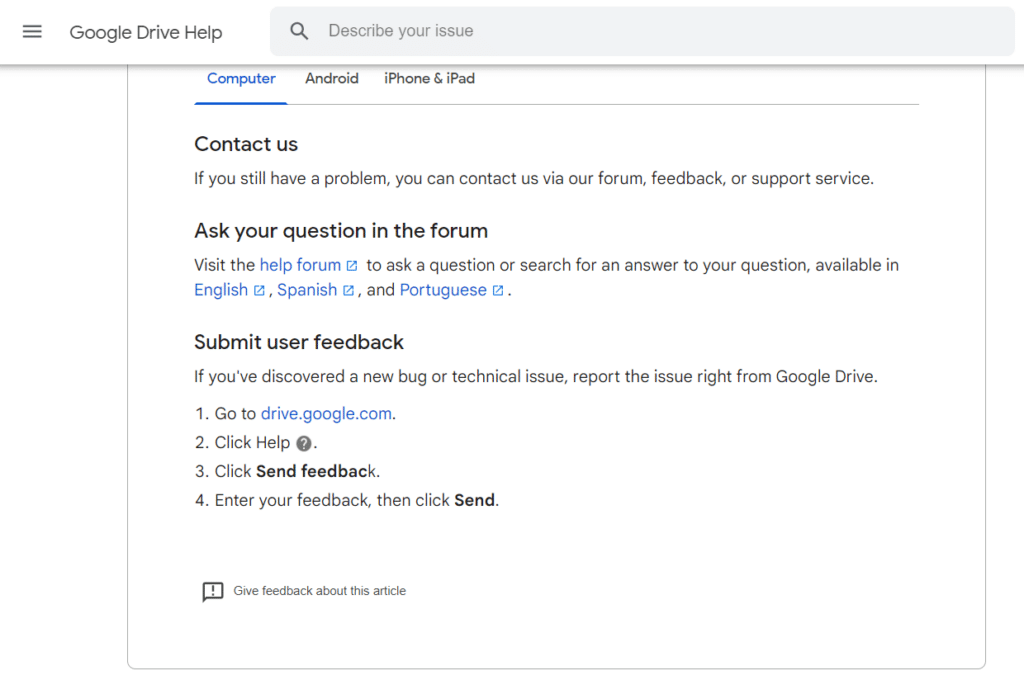Switch to the Computer tab

[x=241, y=78]
